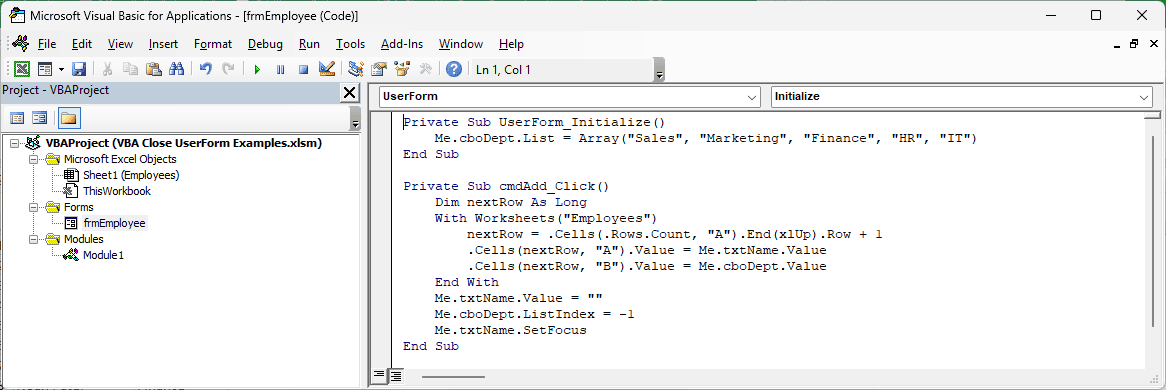This screenshot has height=390, width=1166.
Task: Open the File menu
Action: (46, 44)
